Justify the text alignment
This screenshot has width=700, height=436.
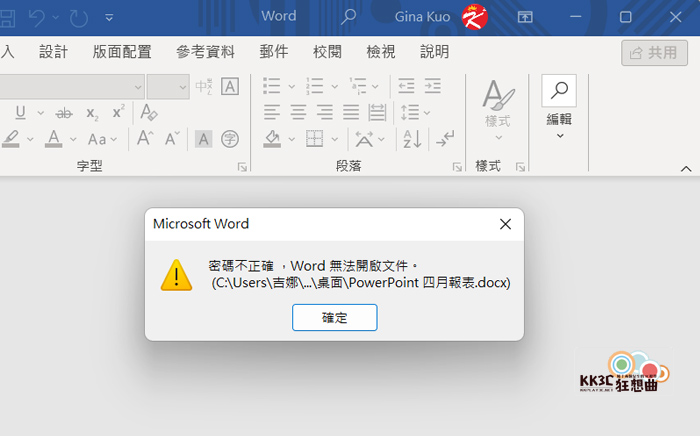click(x=351, y=112)
